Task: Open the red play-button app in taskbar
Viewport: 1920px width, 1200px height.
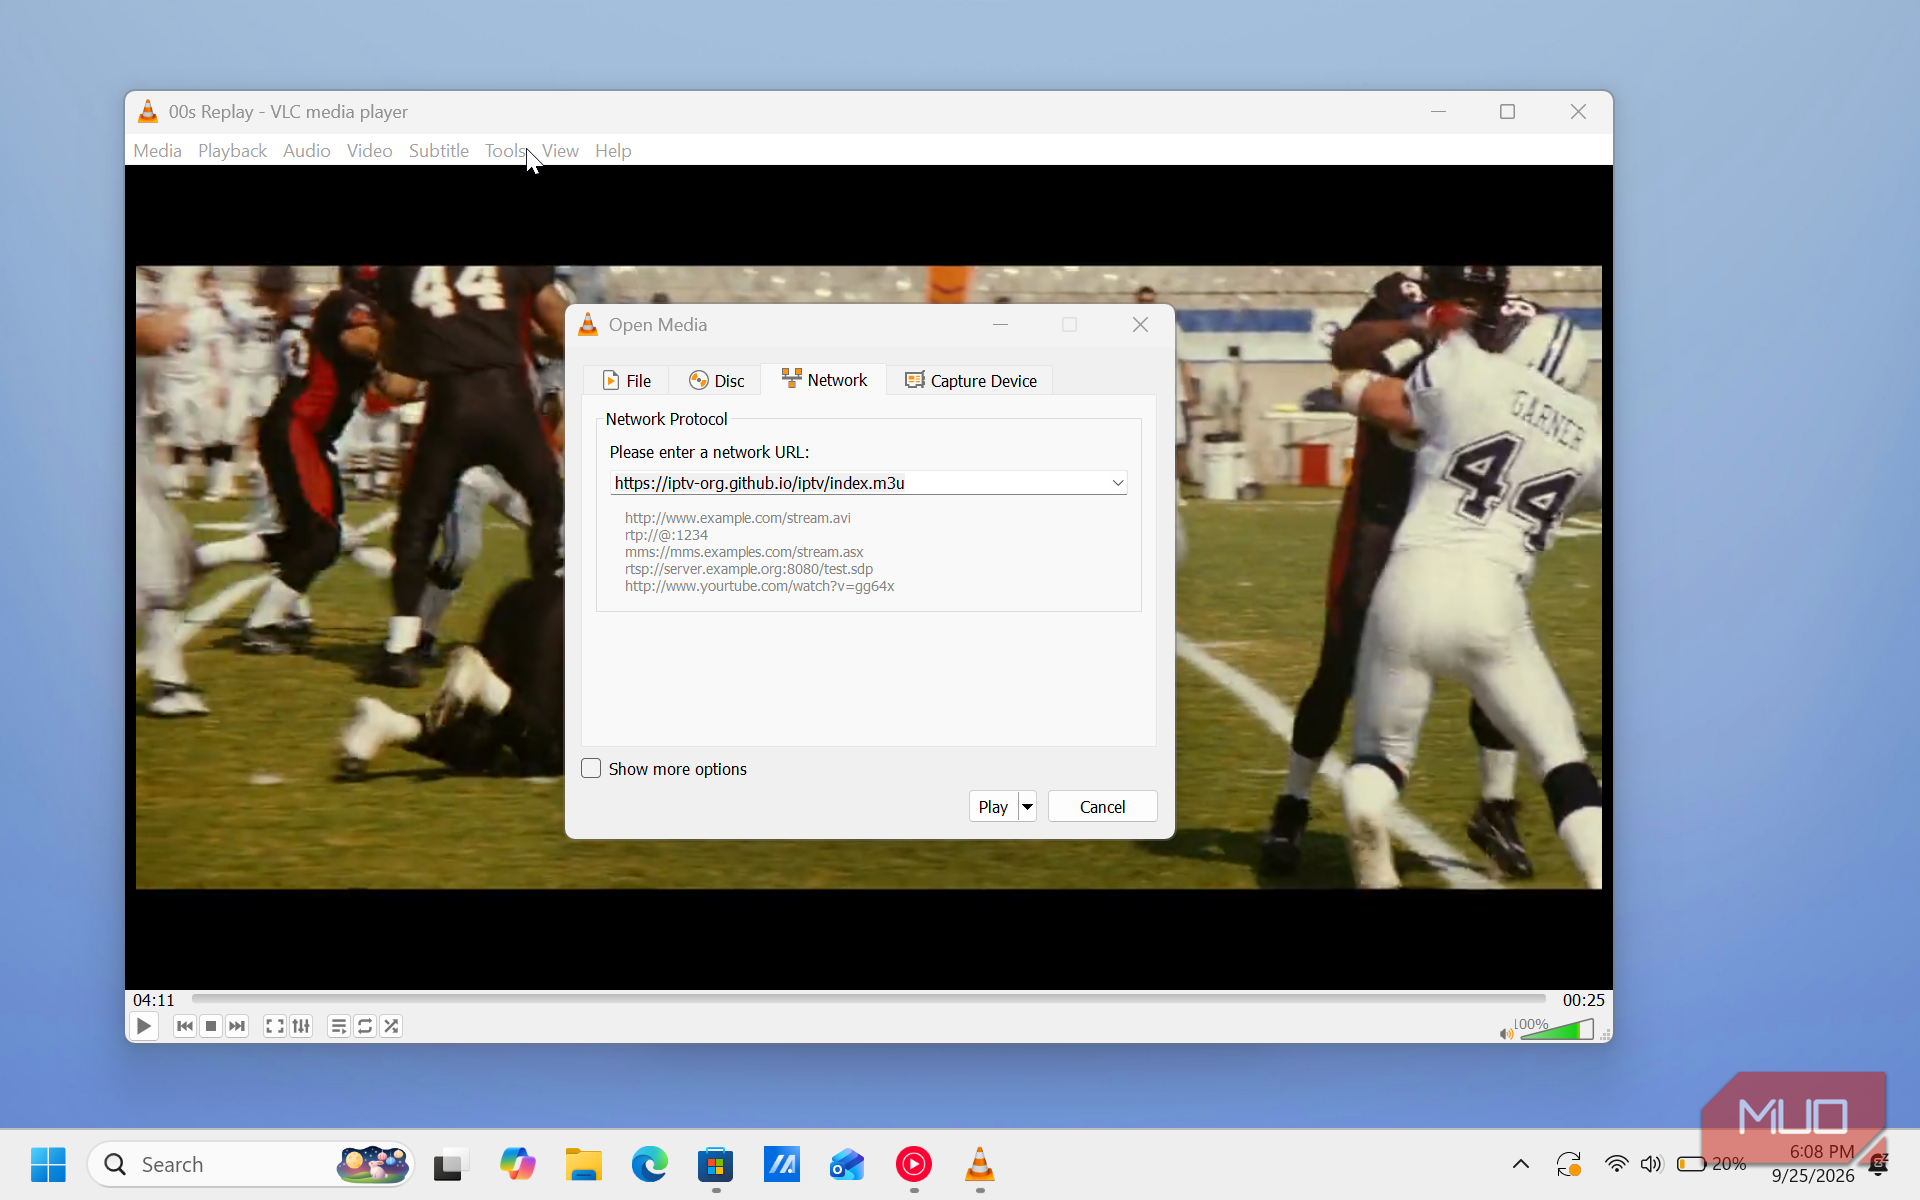Action: (913, 1164)
